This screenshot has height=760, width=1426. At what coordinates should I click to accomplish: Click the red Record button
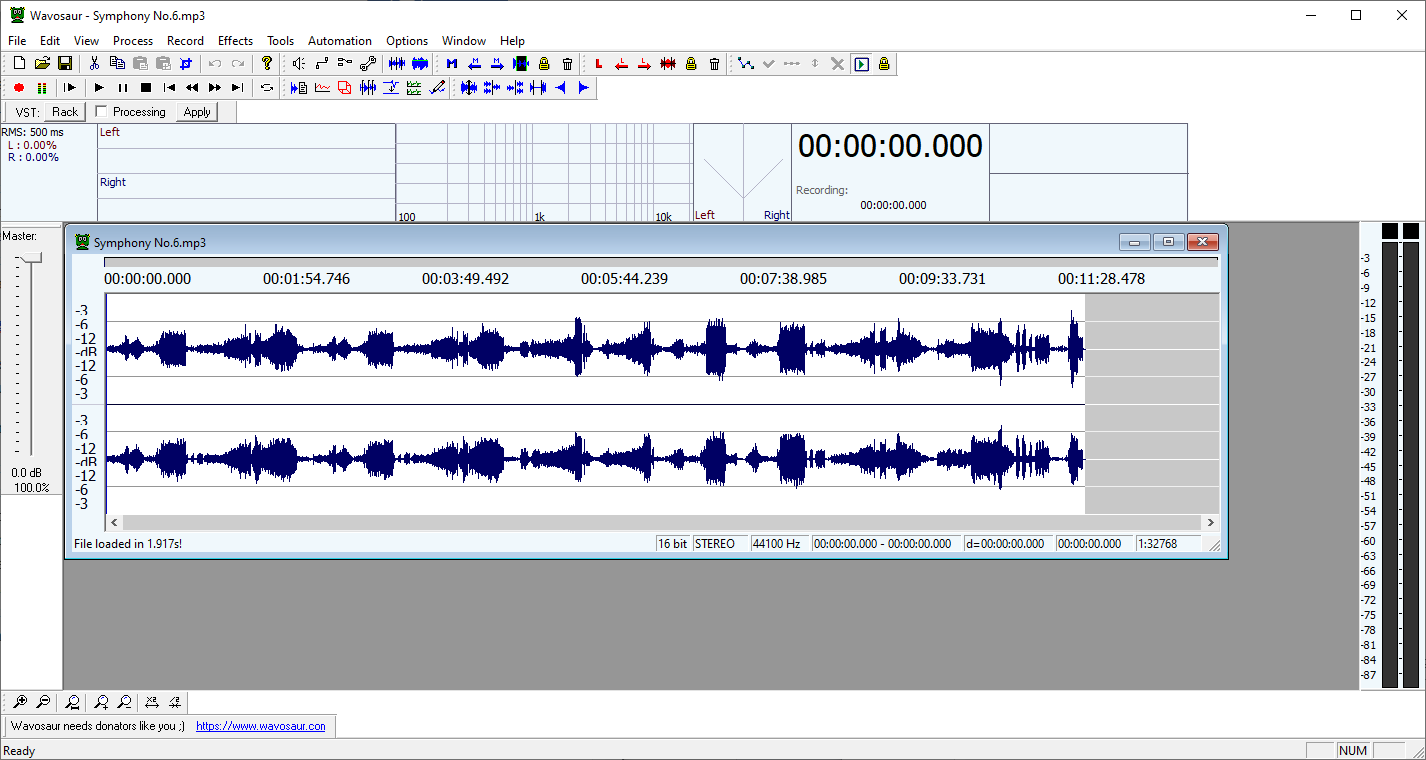point(18,88)
